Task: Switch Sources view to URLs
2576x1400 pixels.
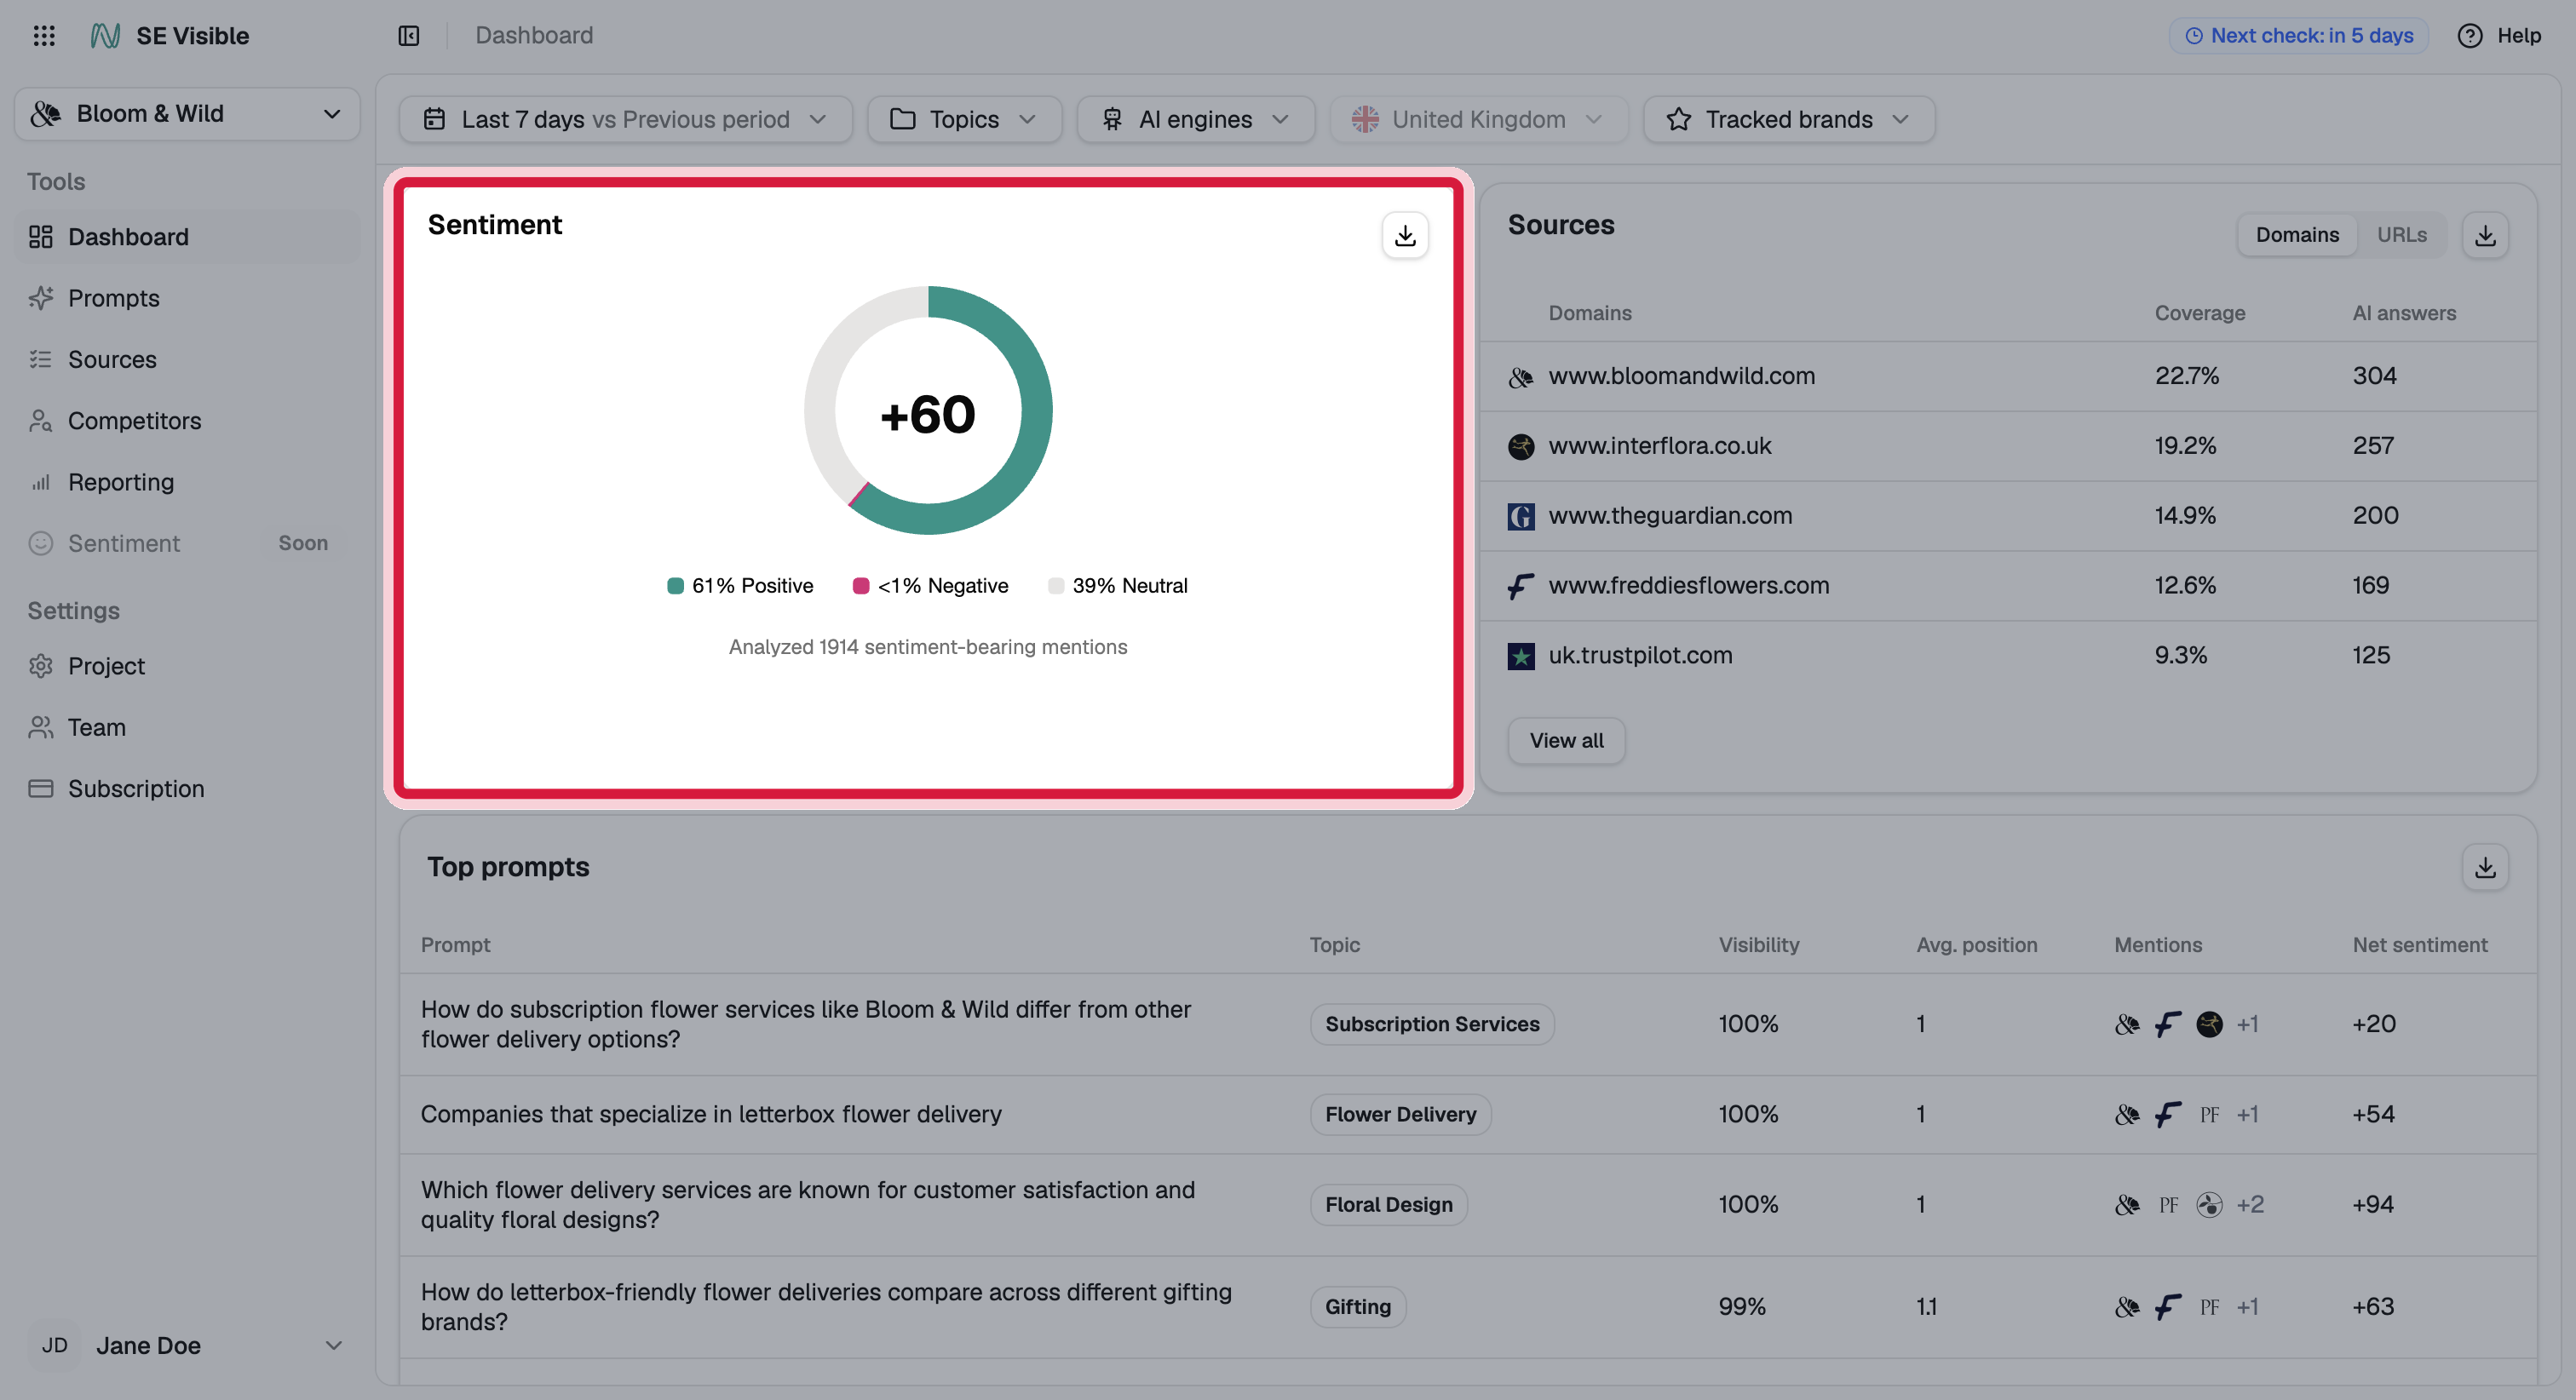Action: (2401, 235)
